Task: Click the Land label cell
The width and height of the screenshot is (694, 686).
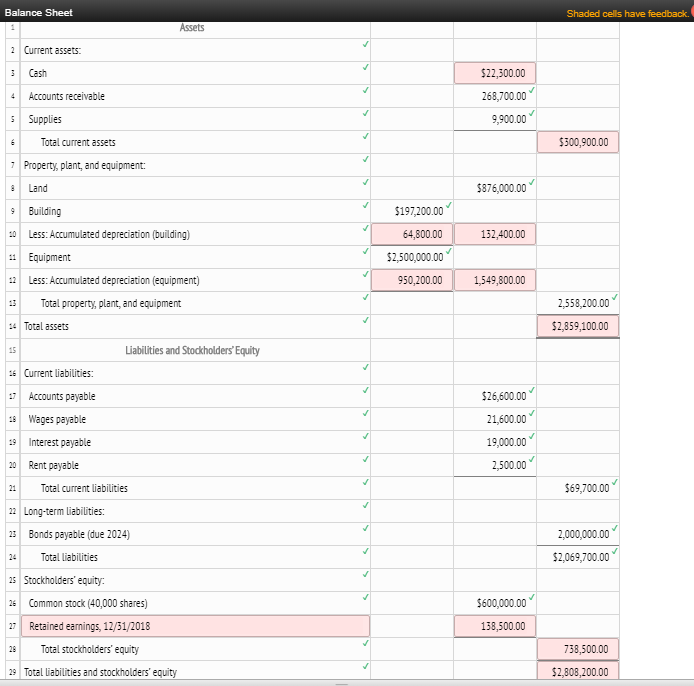Action: 195,188
